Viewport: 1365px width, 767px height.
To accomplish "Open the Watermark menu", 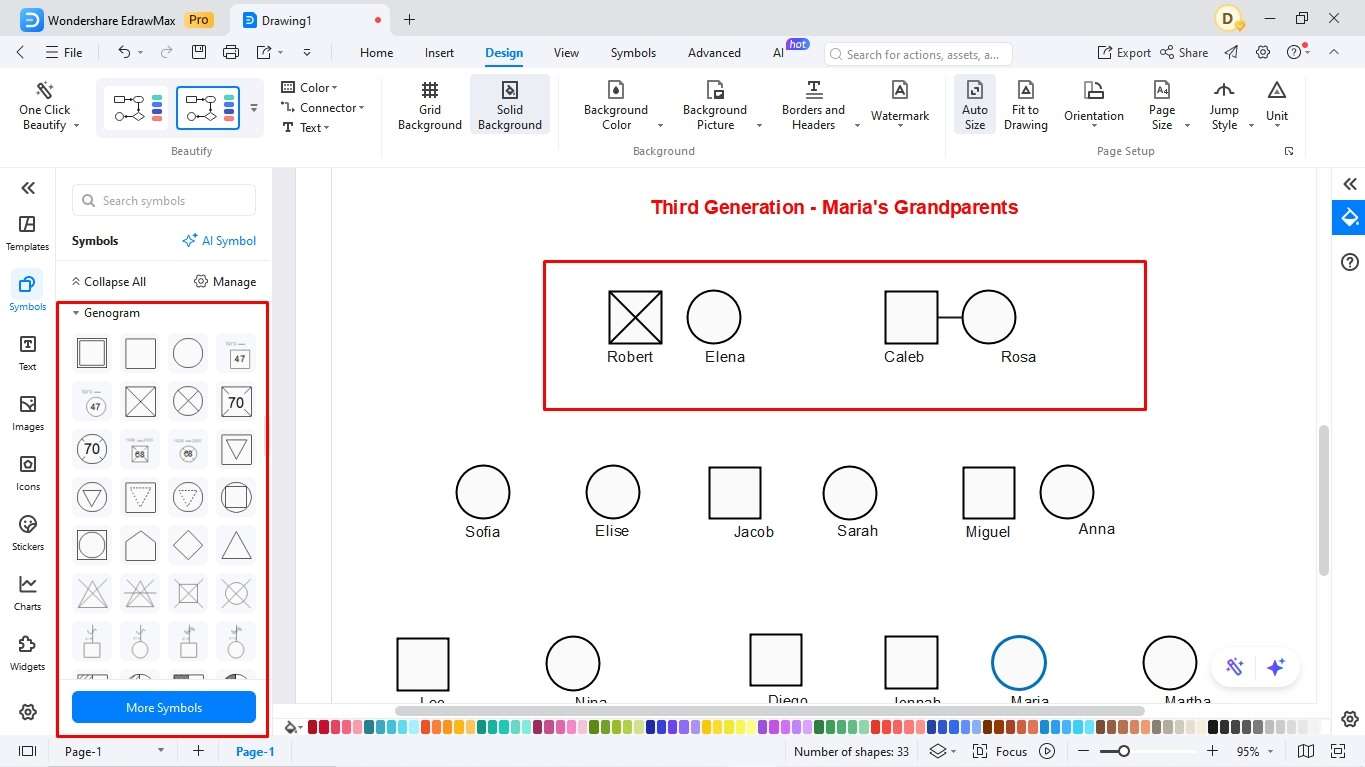I will coord(900,103).
